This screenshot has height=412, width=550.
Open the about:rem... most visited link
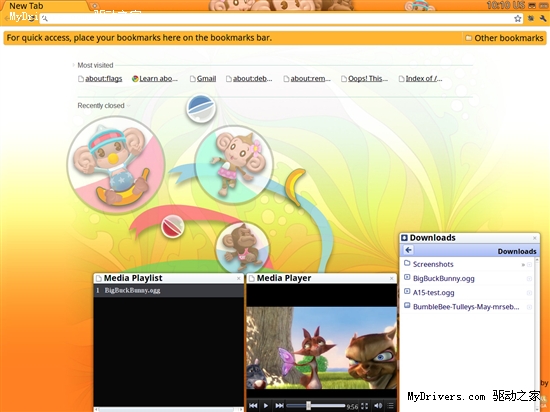307,79
